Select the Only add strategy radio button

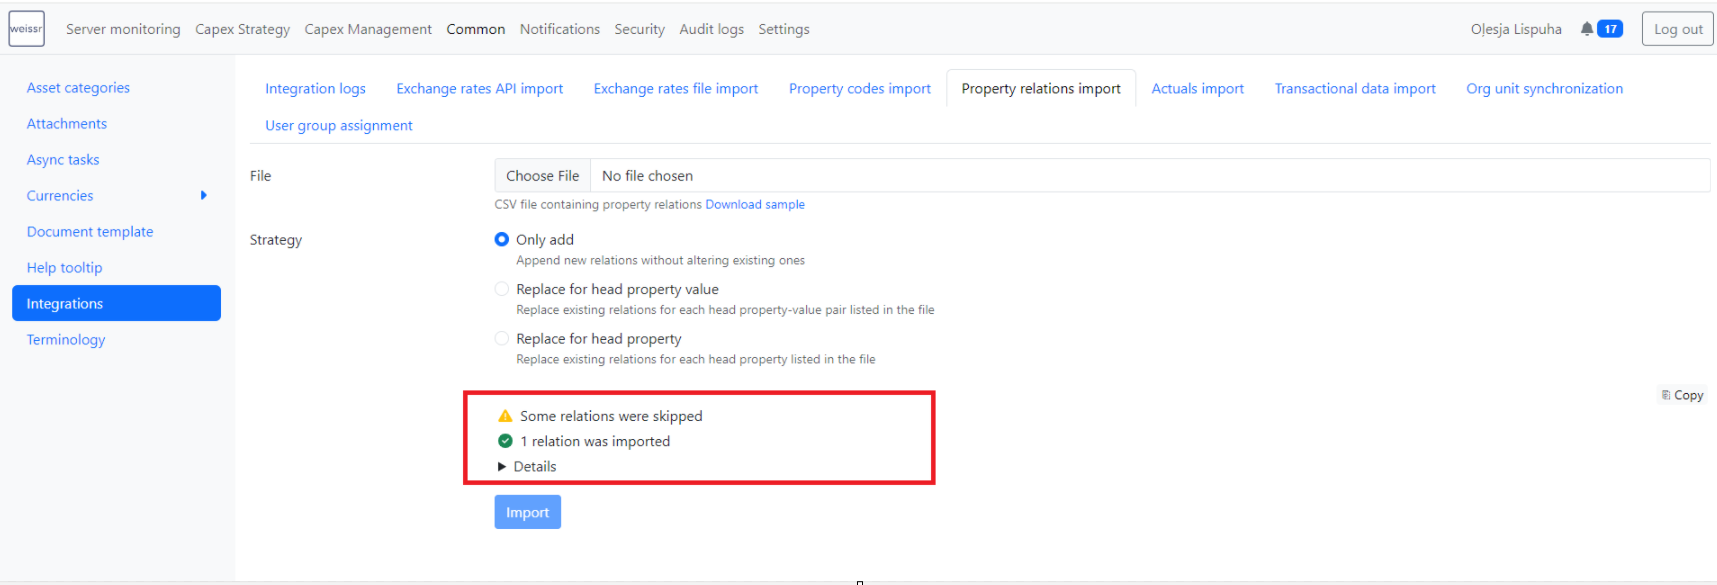coord(502,240)
